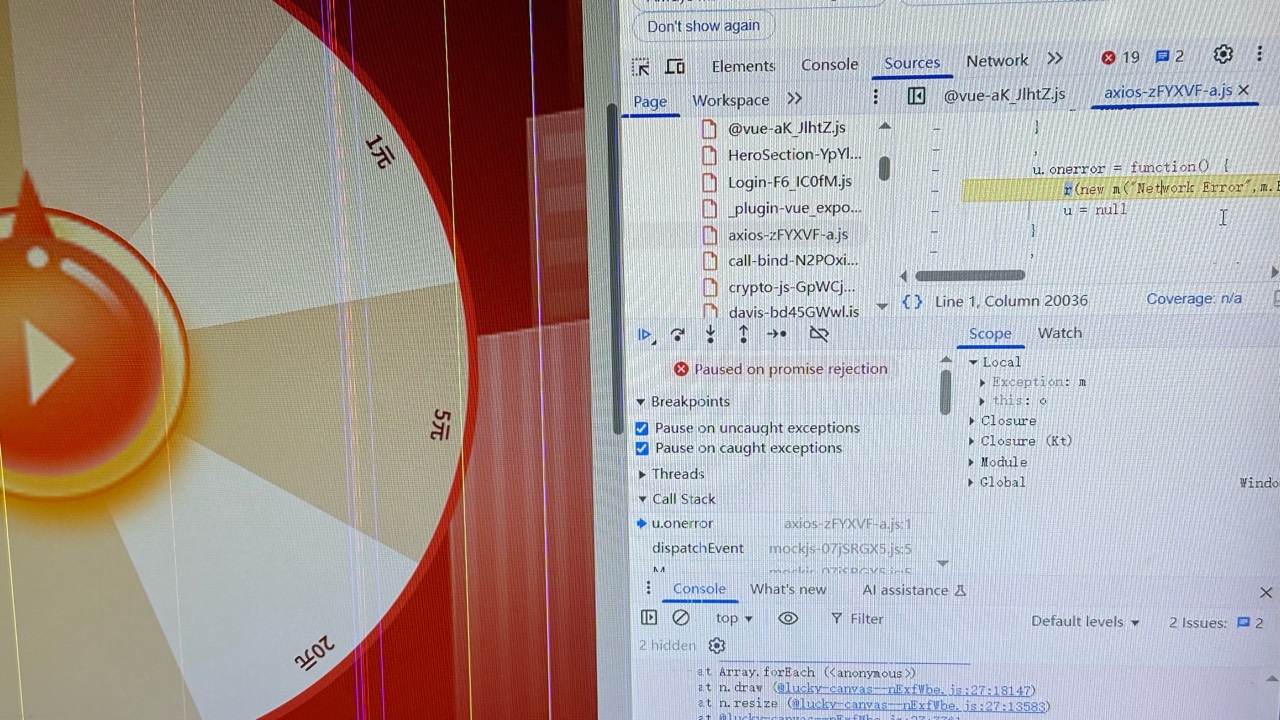Switch to the Console top tab
The image size is (1280, 720).
829,64
